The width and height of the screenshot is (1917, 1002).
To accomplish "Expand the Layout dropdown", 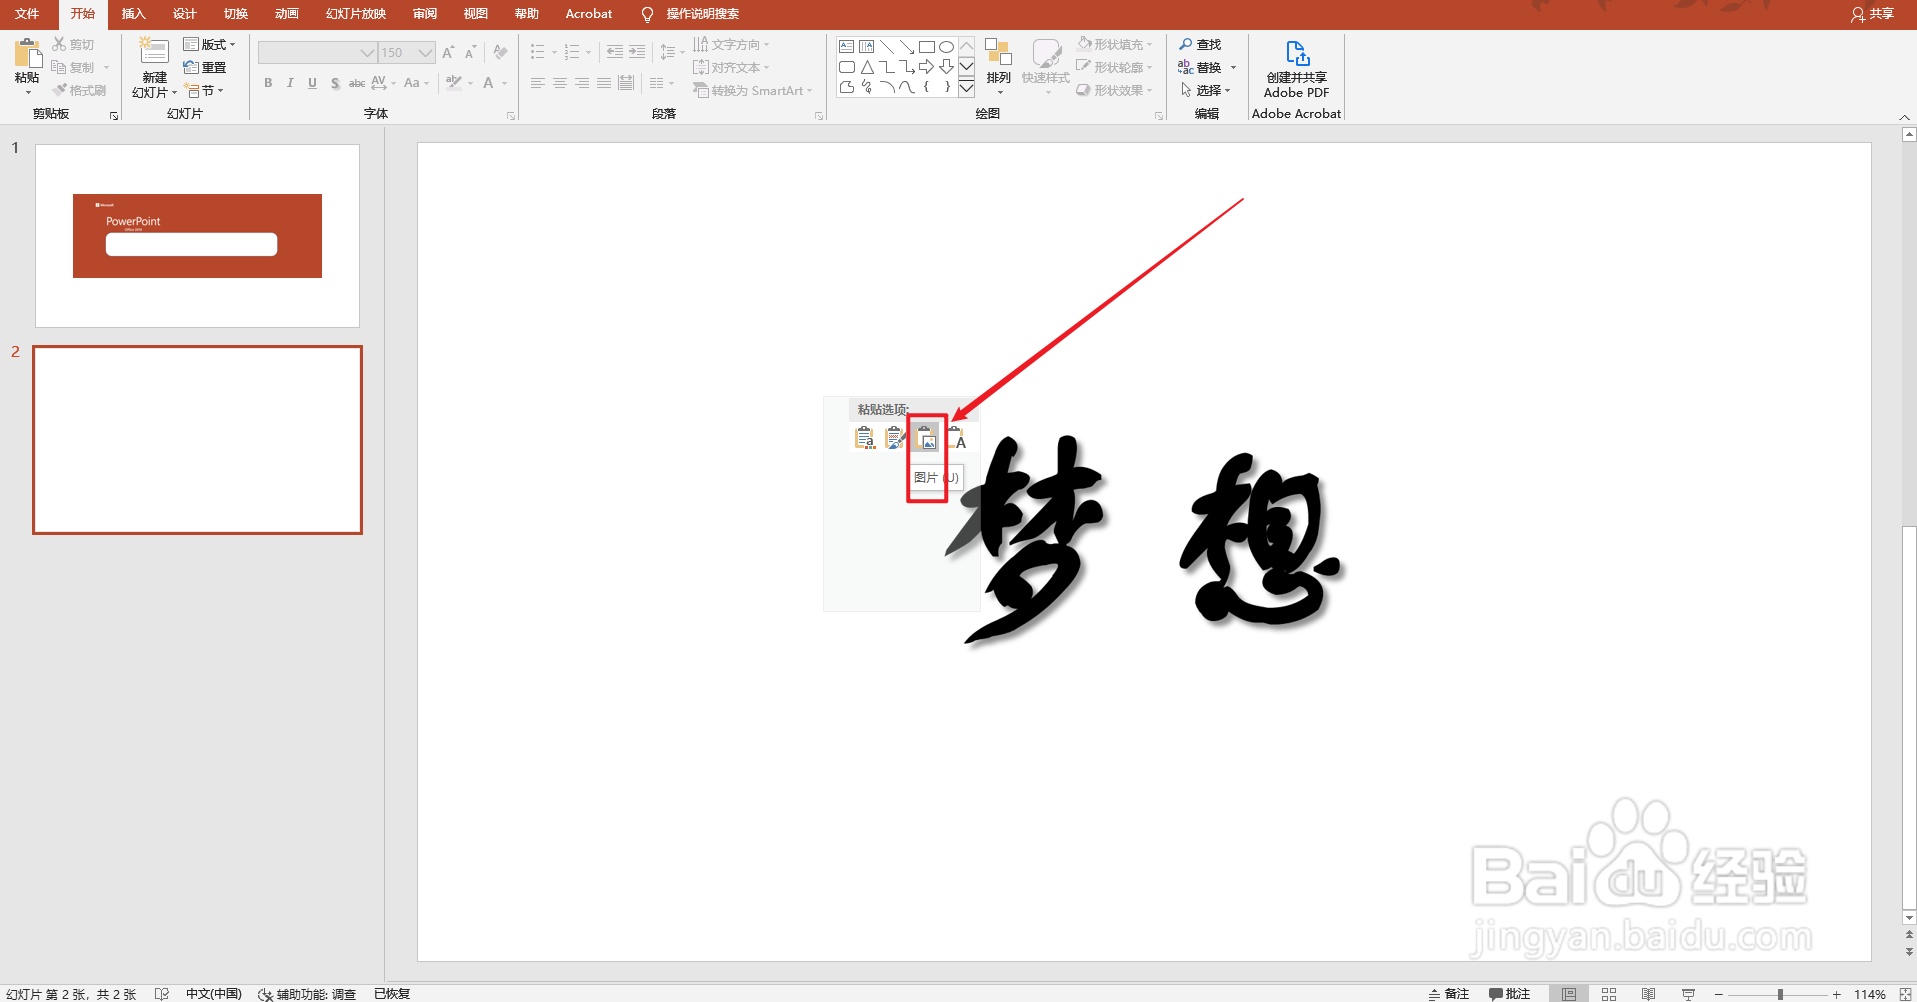I will pos(210,44).
